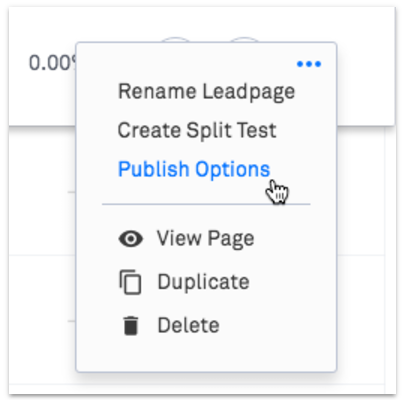Click the left partially hidden circle above menu

pyautogui.click(x=176, y=40)
